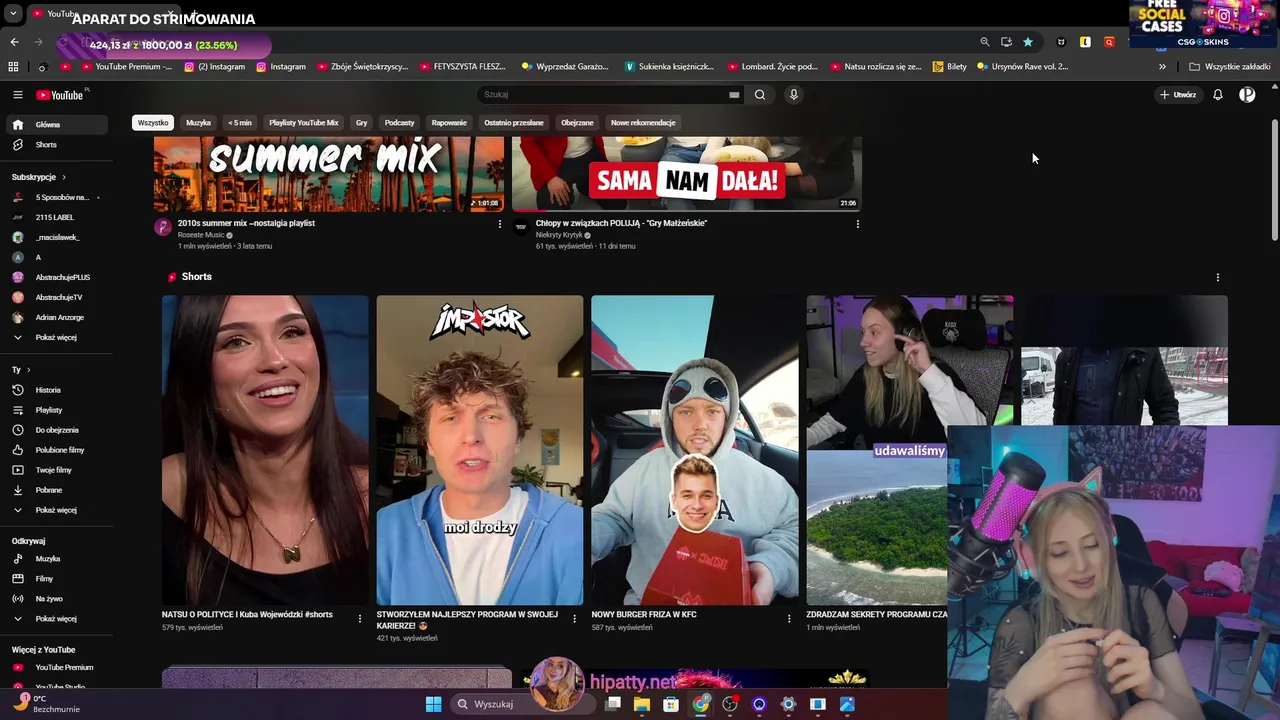This screenshot has height=720, width=1280.
Task: Open Windows Start menu
Action: tap(433, 704)
